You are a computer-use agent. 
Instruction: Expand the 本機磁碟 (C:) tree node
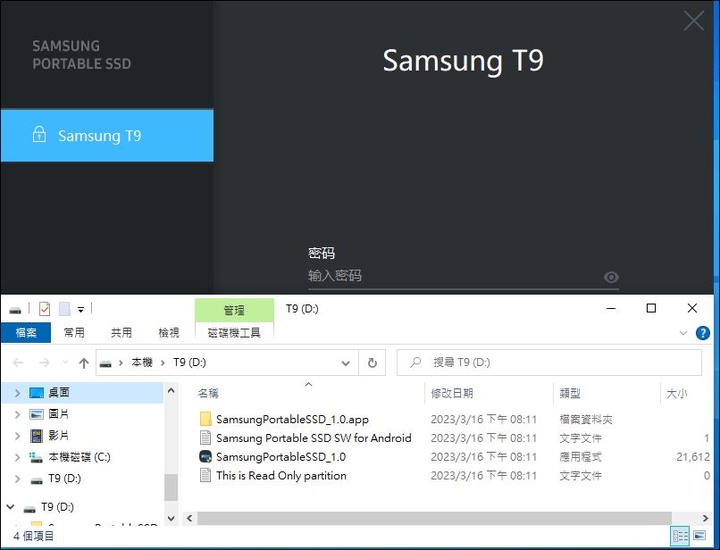pos(17,457)
